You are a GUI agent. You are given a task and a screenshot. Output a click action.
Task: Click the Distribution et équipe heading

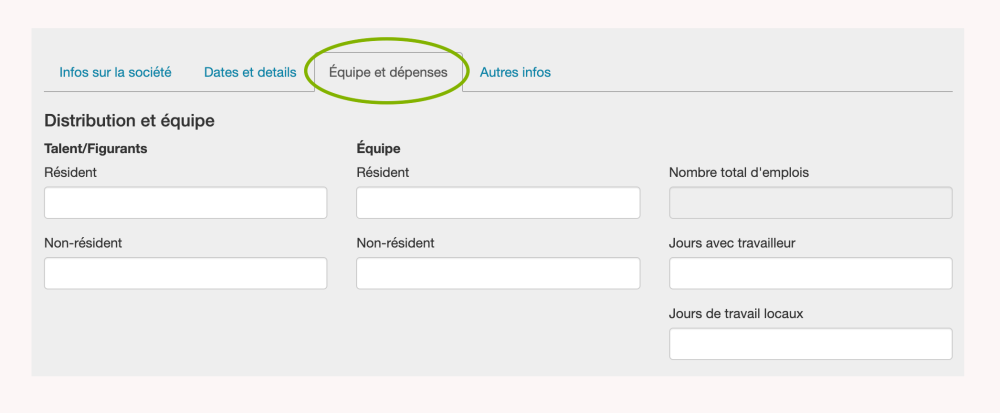pos(129,121)
